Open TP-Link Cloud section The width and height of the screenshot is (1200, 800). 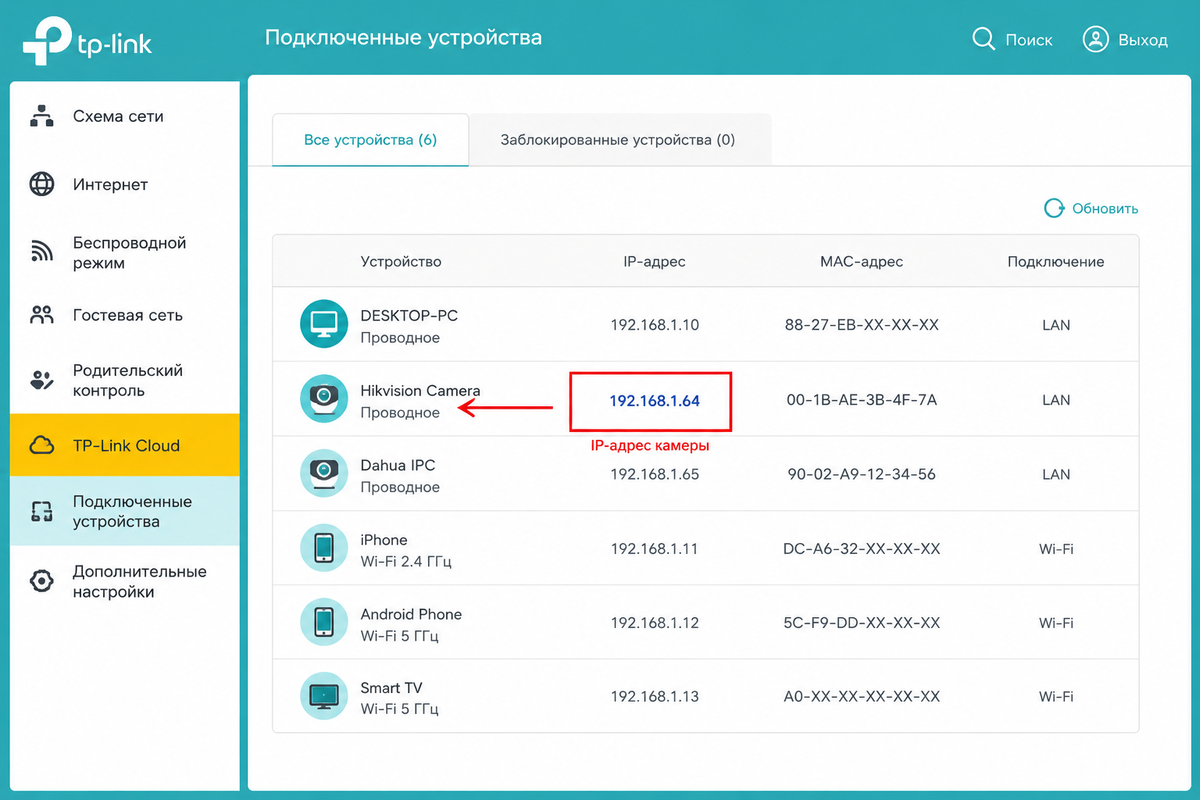pyautogui.click(x=125, y=446)
